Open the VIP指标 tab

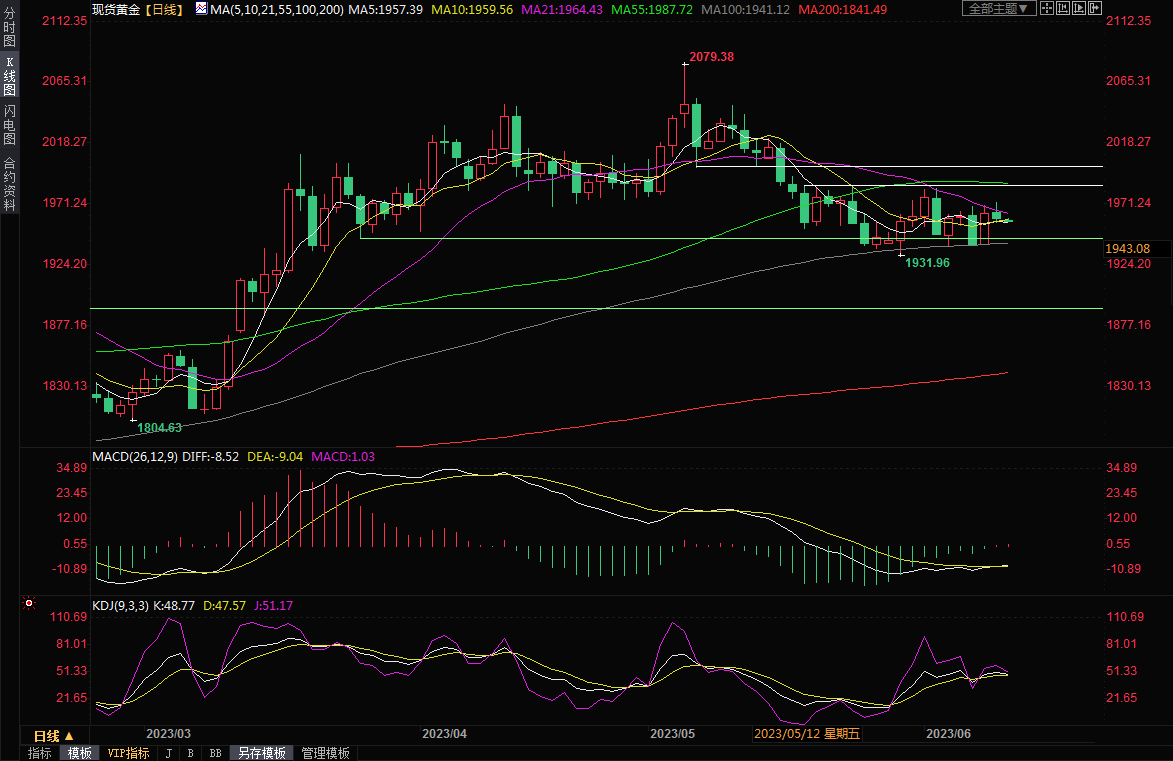pos(128,753)
